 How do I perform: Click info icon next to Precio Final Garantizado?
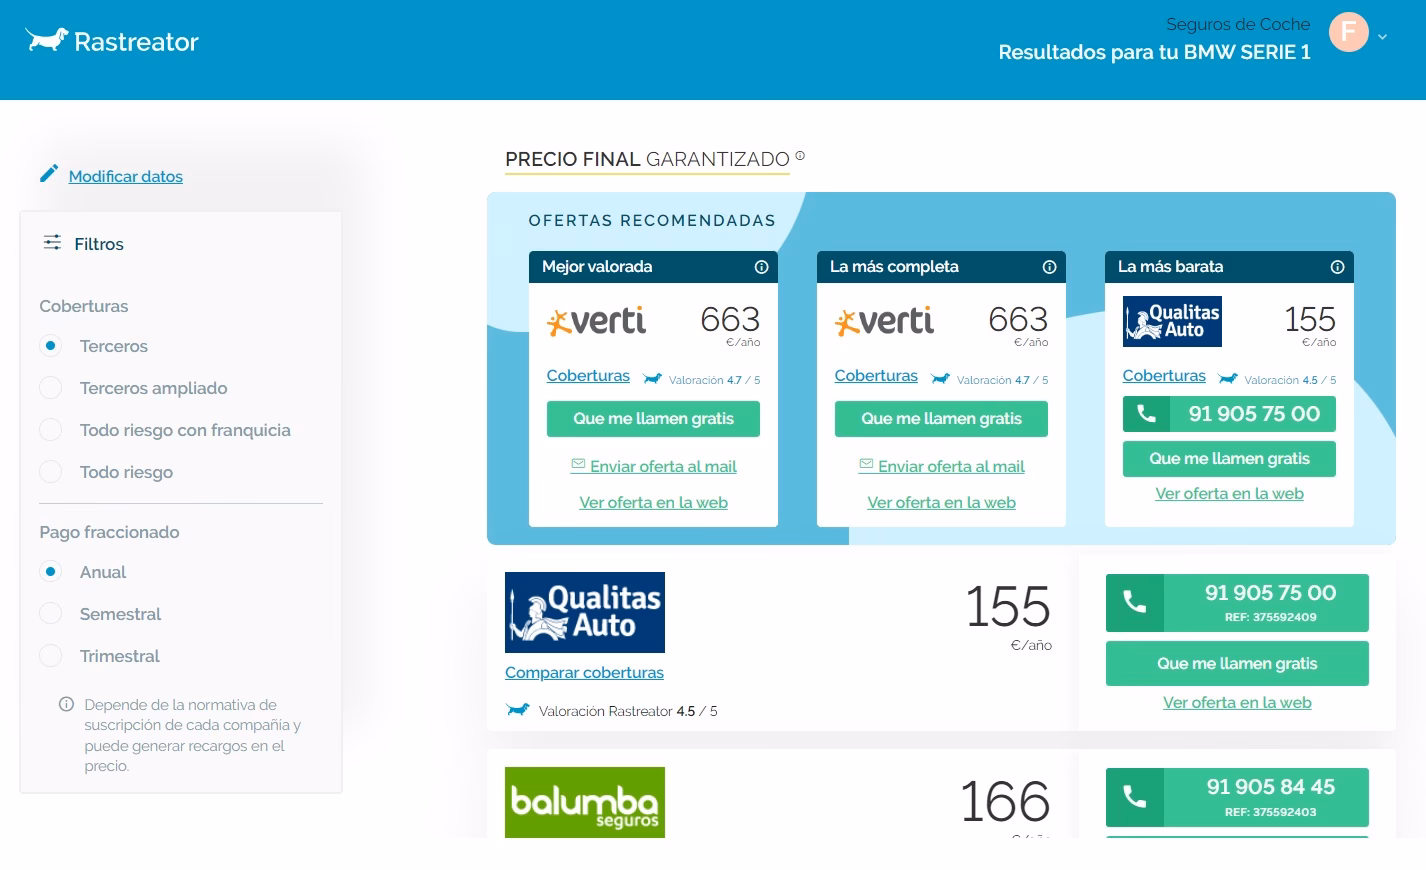(x=800, y=156)
